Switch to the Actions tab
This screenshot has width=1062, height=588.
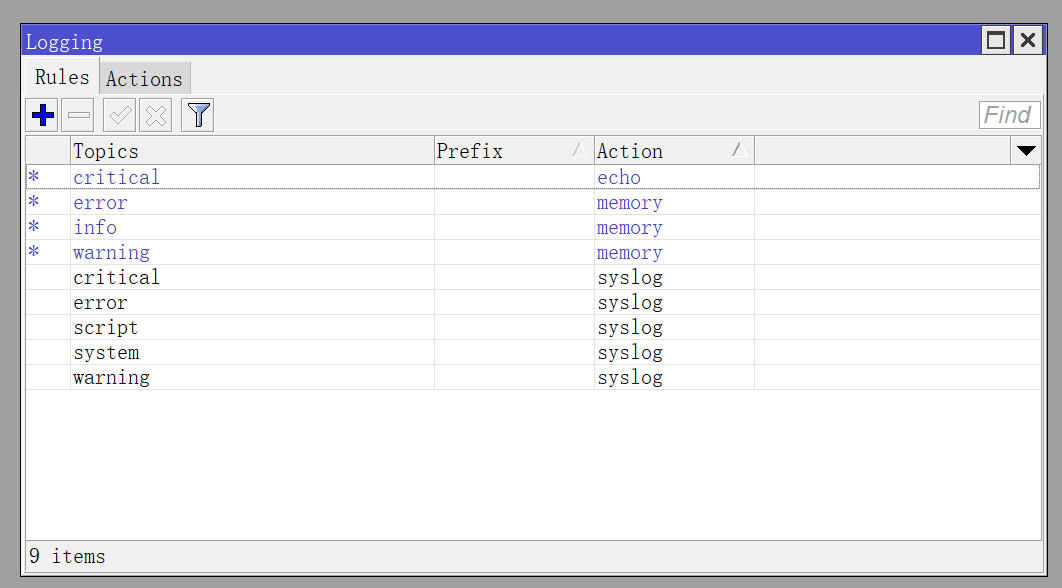(144, 79)
